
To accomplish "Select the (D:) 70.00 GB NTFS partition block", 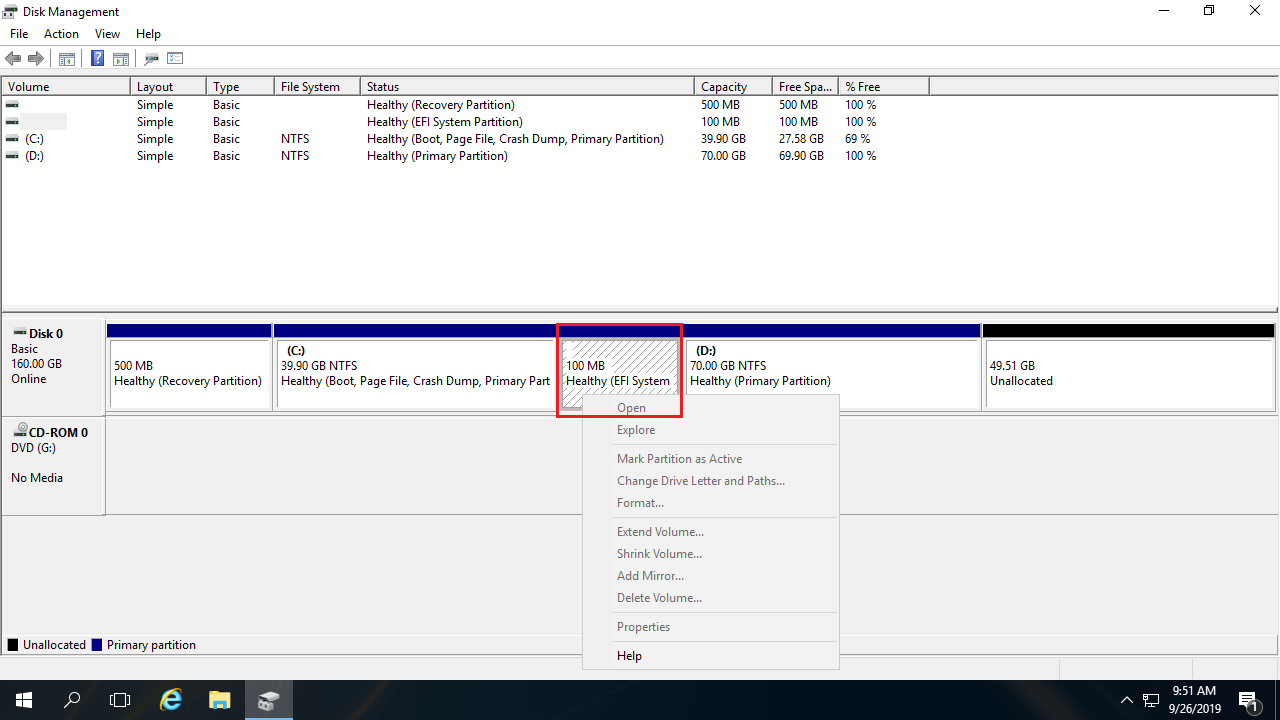I will tap(832, 373).
